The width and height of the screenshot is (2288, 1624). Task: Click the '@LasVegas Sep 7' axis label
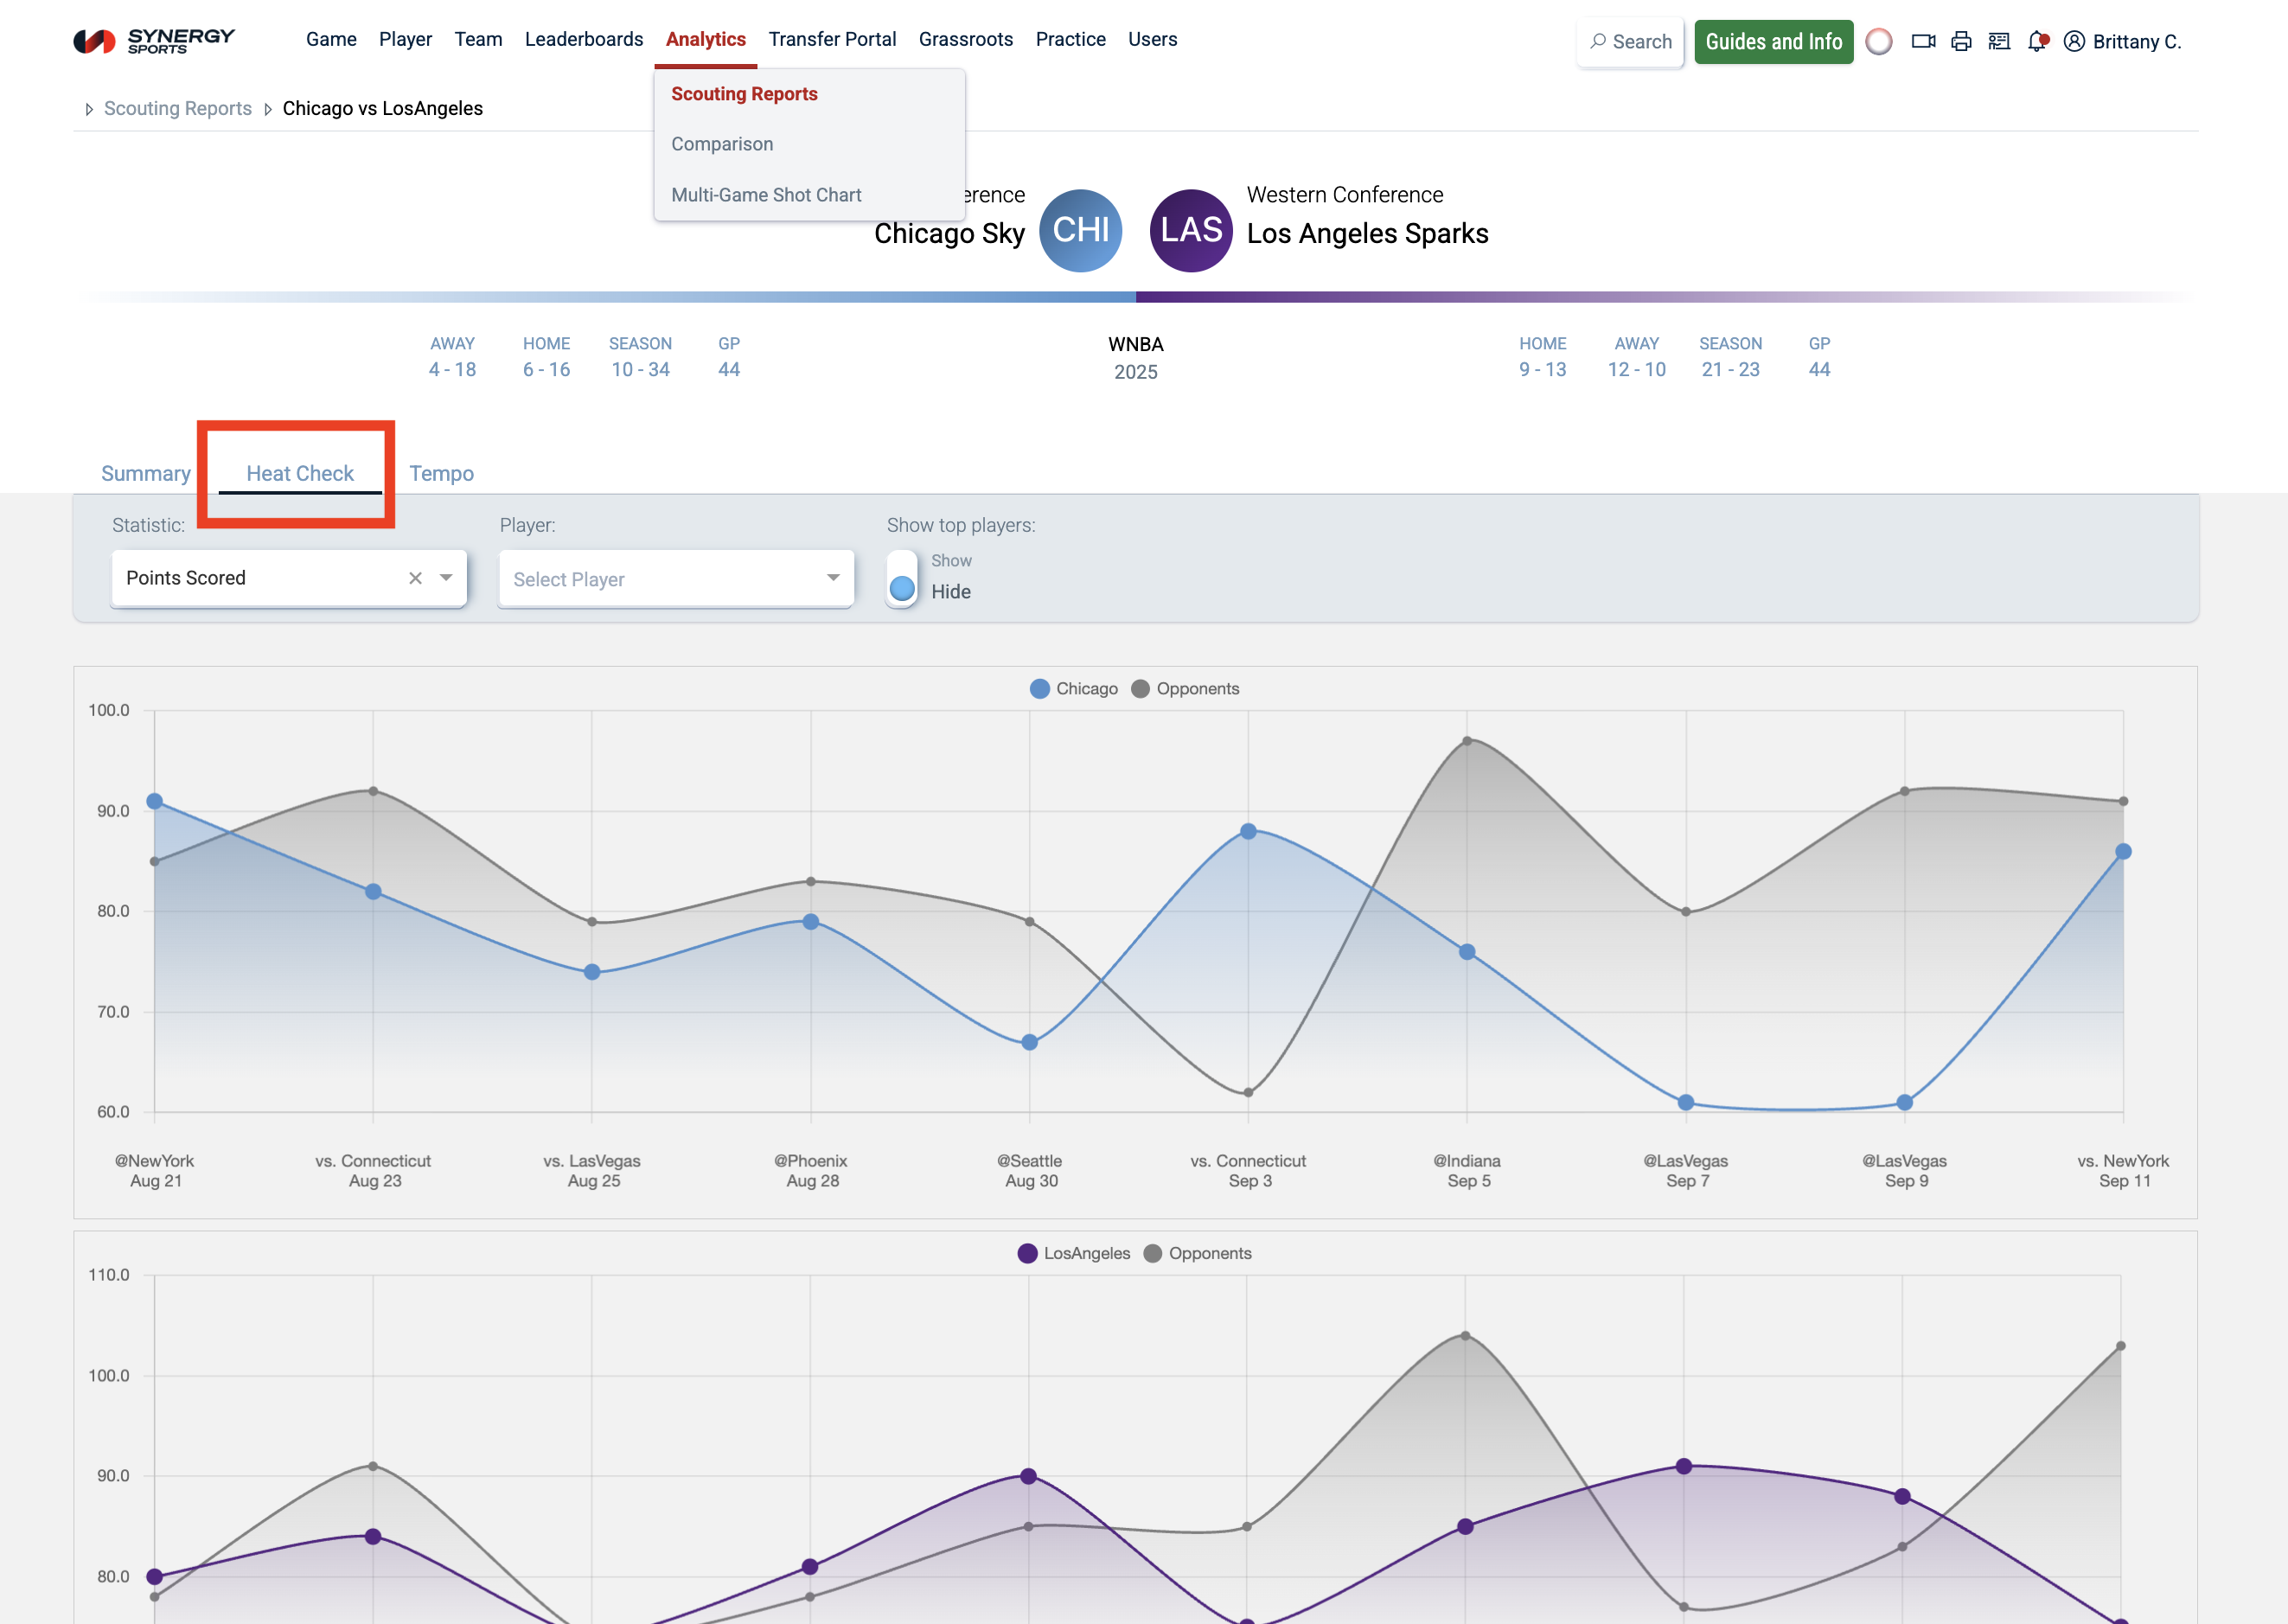click(x=1686, y=1171)
